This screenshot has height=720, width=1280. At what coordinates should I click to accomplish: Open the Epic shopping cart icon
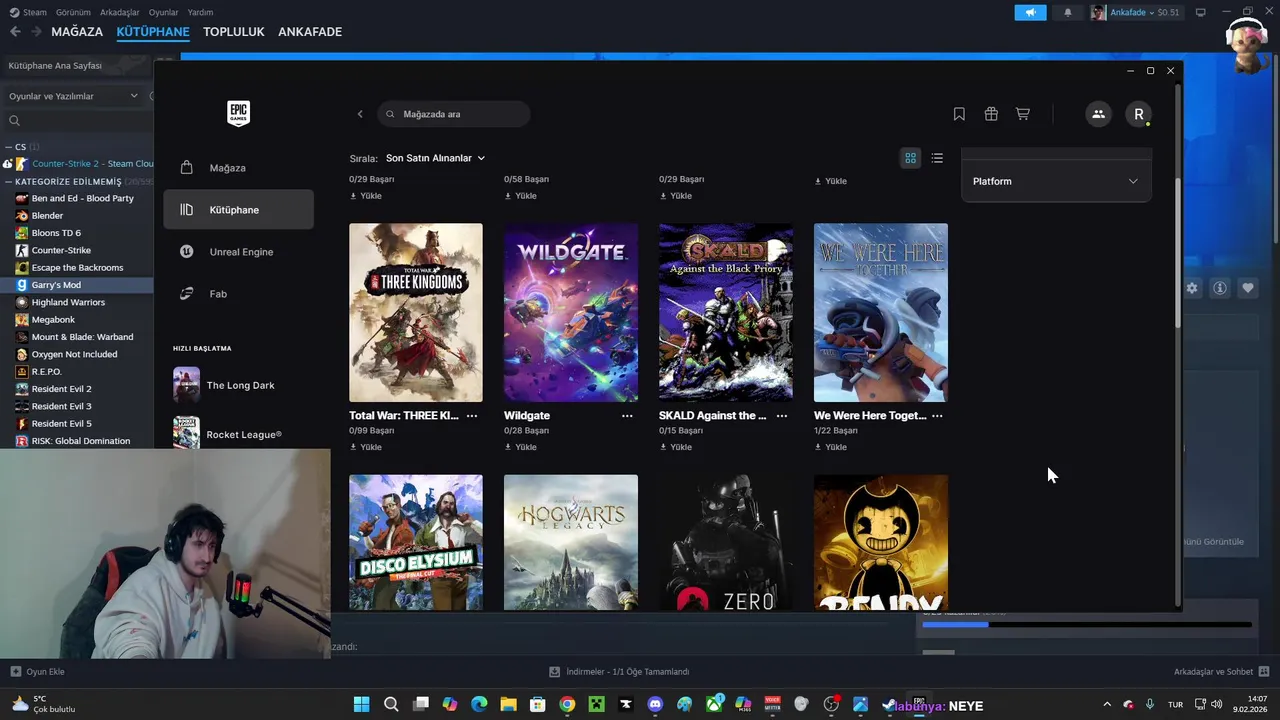(x=1022, y=114)
